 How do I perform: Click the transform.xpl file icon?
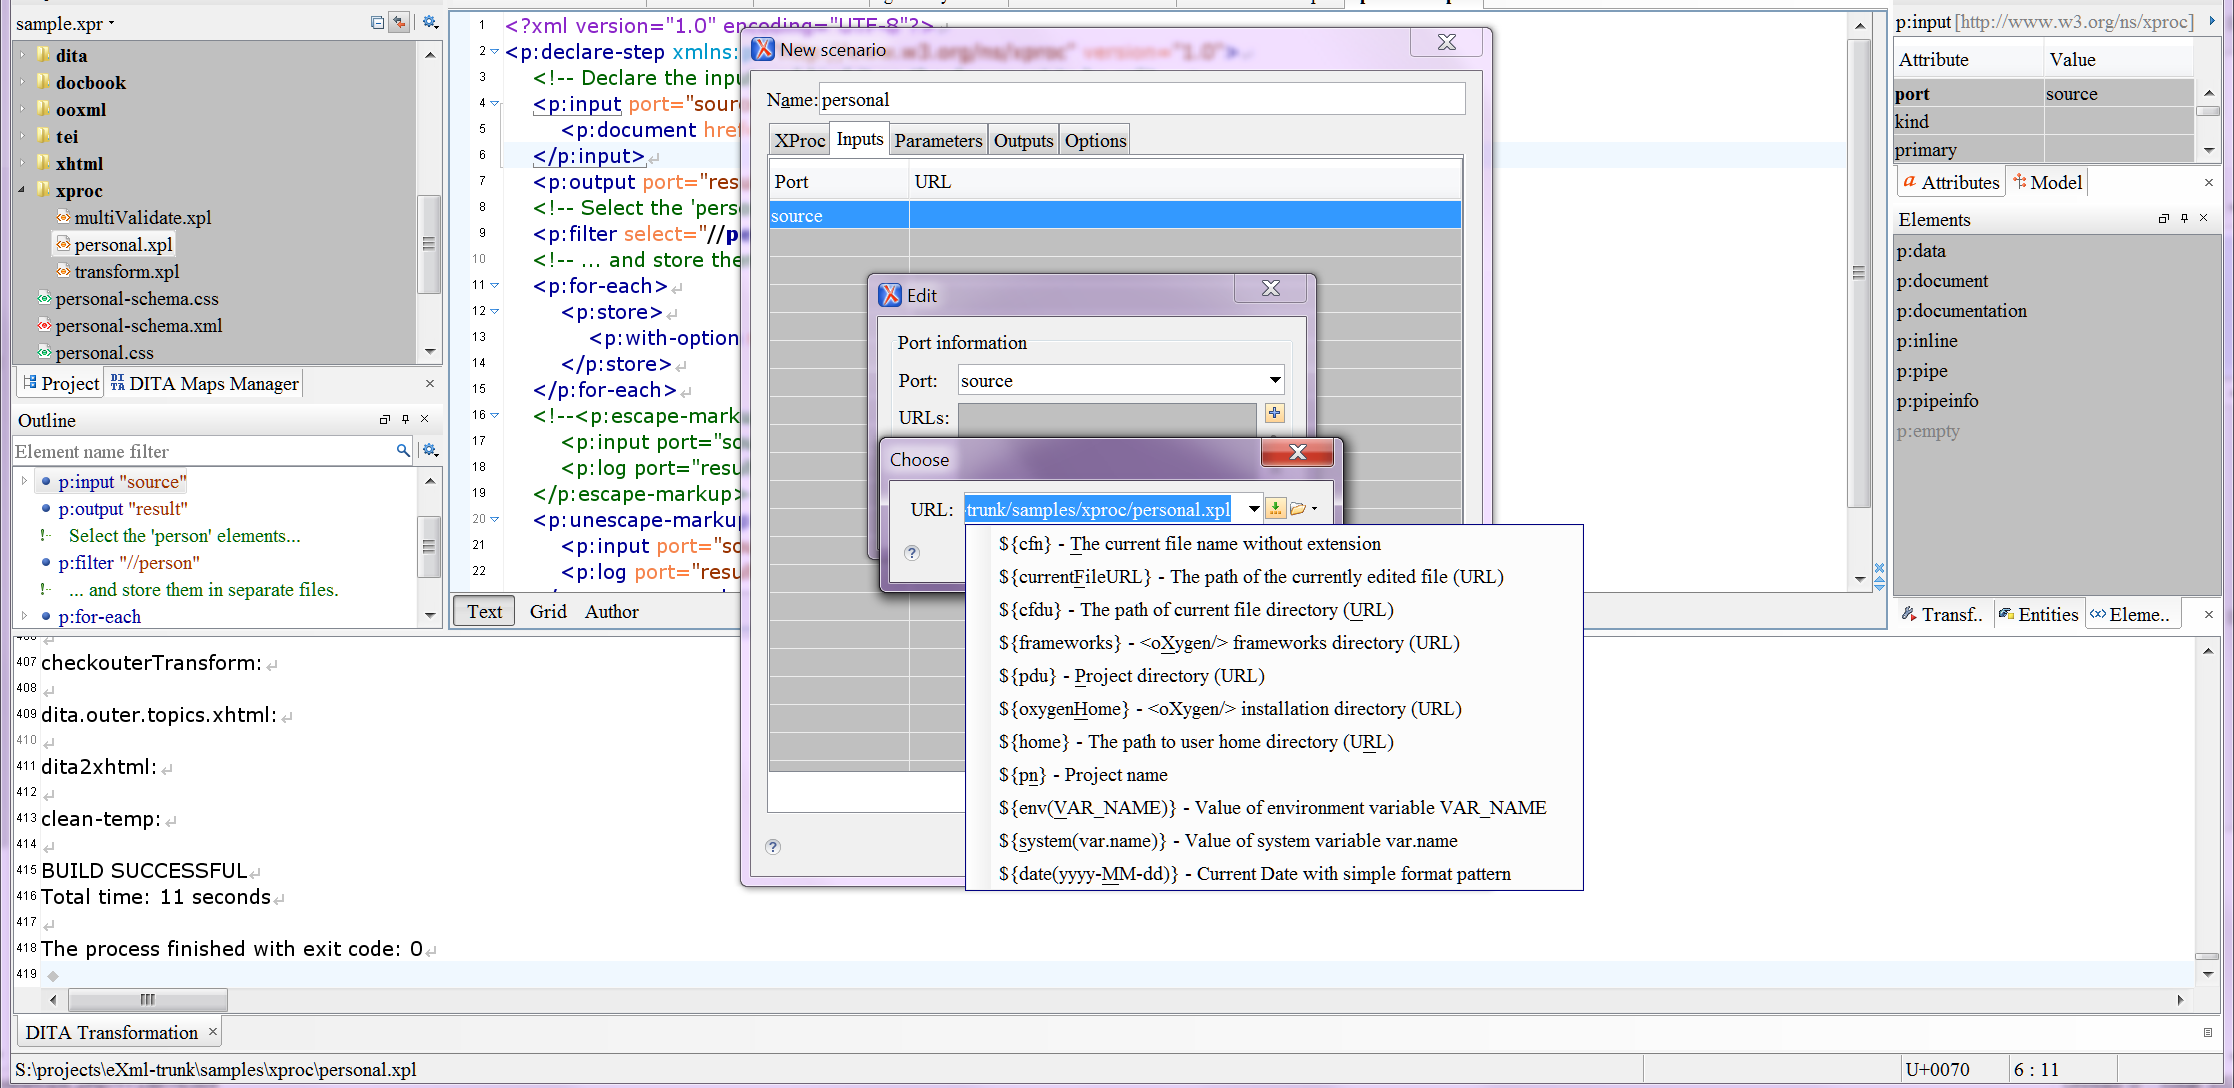pyautogui.click(x=63, y=271)
